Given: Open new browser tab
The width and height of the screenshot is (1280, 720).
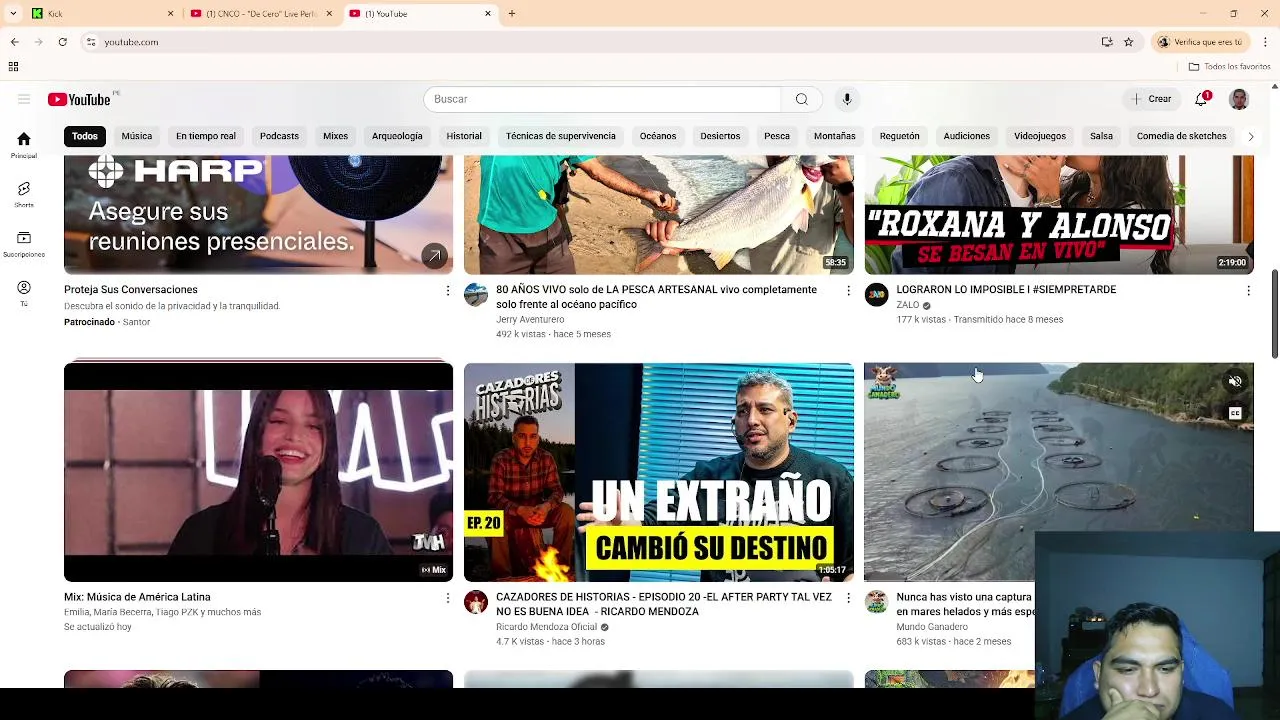Looking at the screenshot, I should tap(511, 14).
